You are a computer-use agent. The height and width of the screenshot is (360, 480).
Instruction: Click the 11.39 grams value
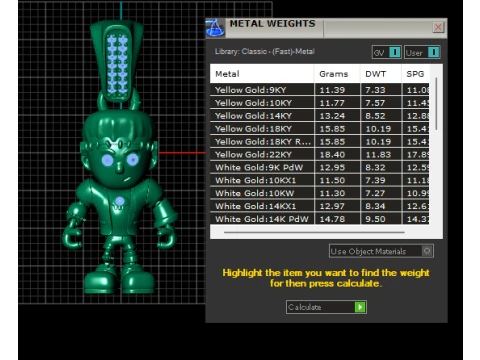332,90
